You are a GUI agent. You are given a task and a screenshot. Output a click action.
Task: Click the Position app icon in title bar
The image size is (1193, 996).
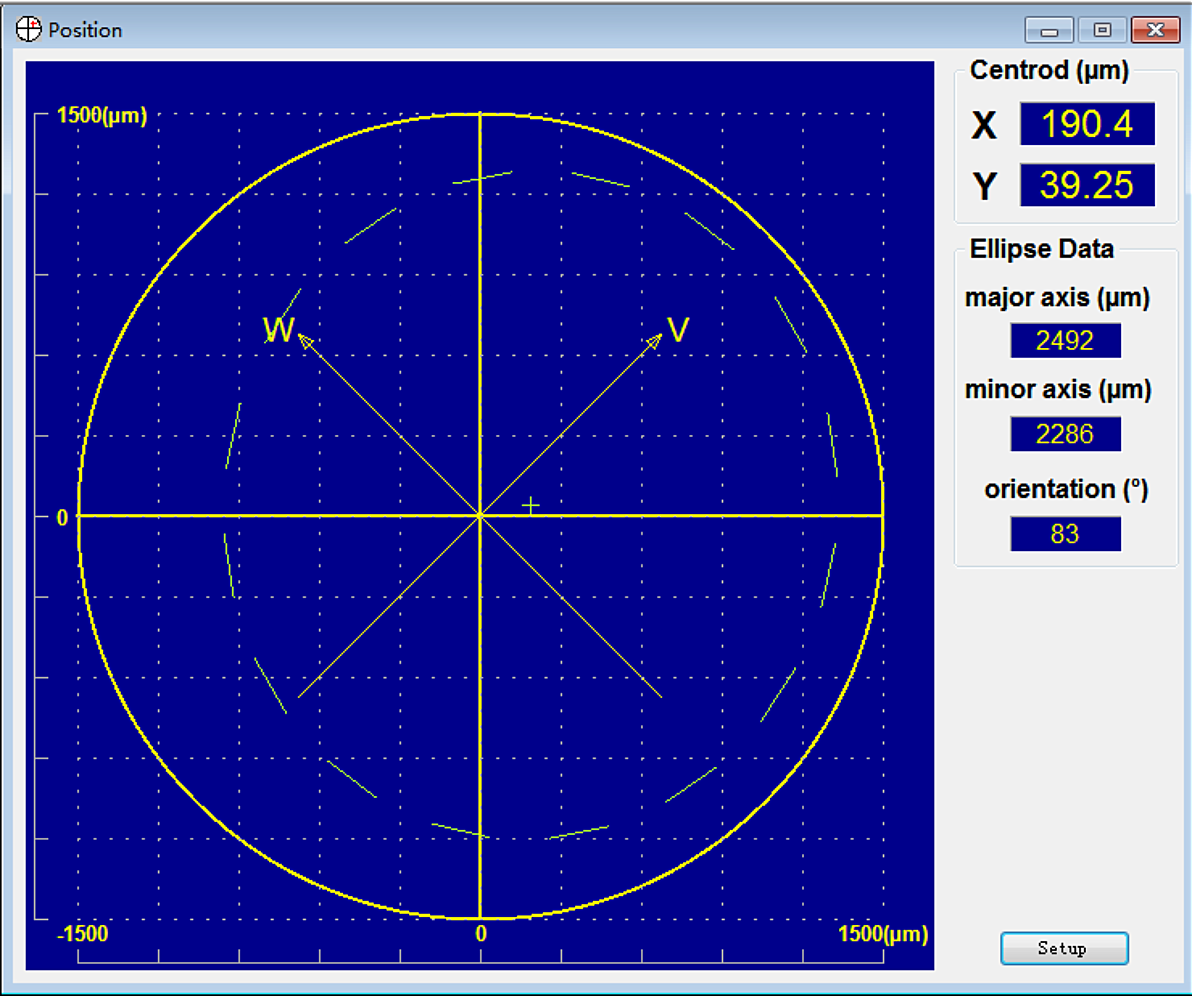[x=29, y=30]
